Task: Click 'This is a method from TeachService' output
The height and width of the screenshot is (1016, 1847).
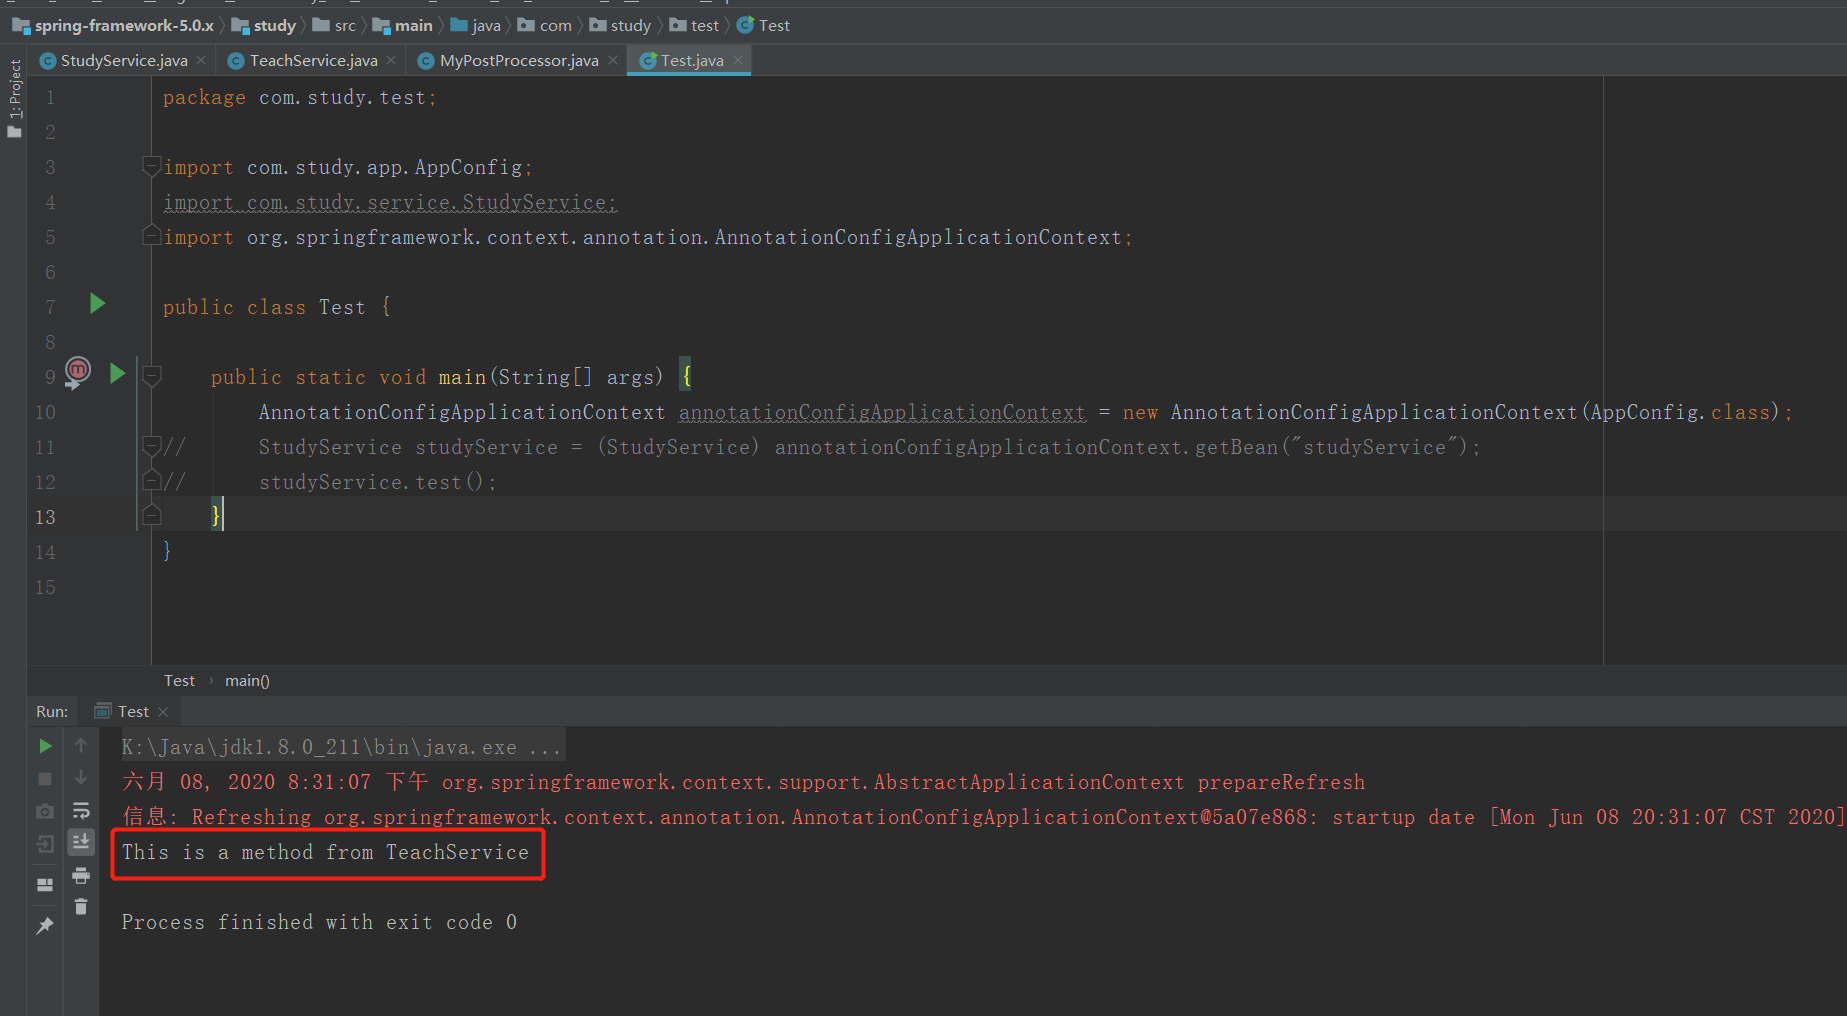Action: coord(325,852)
